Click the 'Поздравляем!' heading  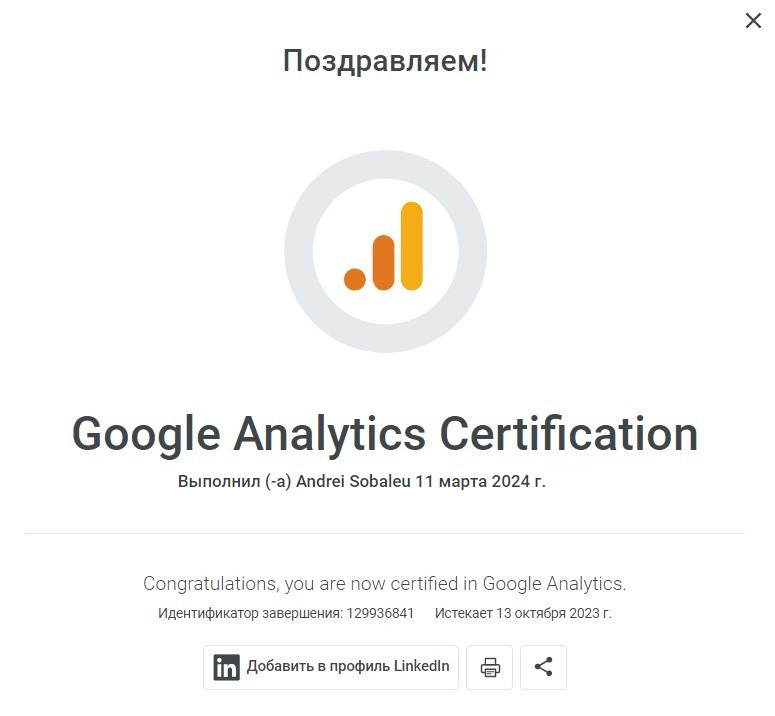tap(385, 61)
